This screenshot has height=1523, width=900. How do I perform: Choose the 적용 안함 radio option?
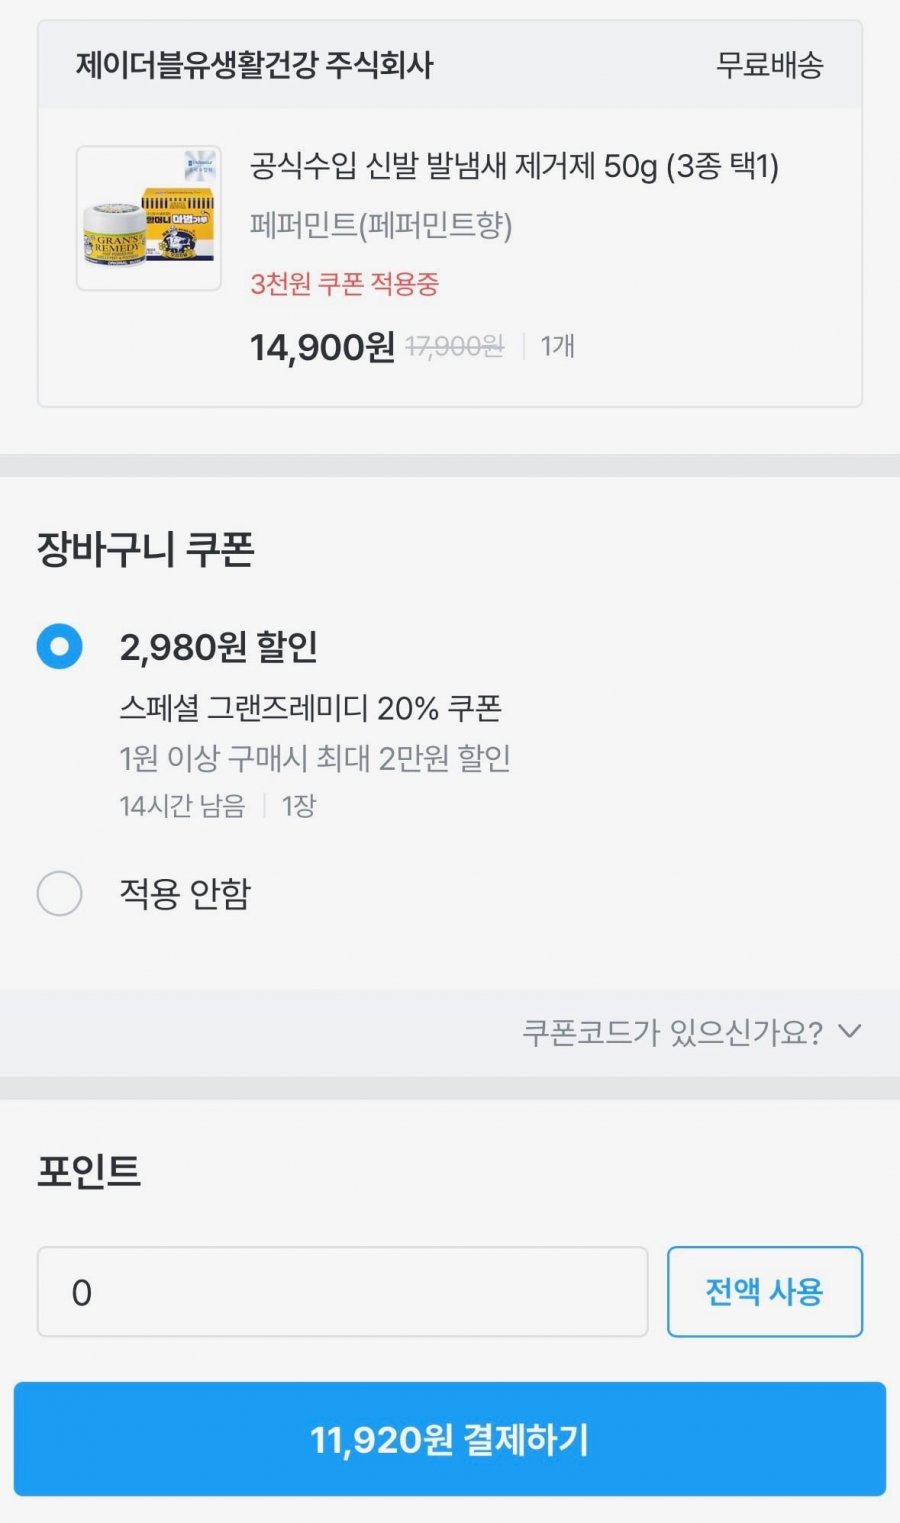pyautogui.click(x=60, y=893)
